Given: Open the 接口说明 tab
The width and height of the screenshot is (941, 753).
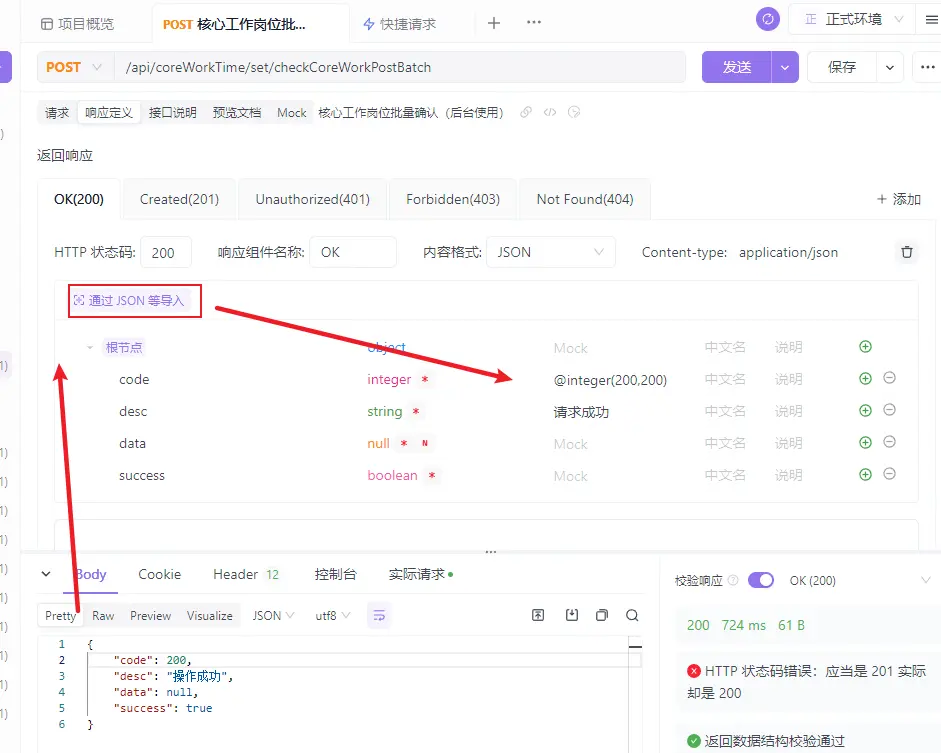Looking at the screenshot, I should (173, 113).
